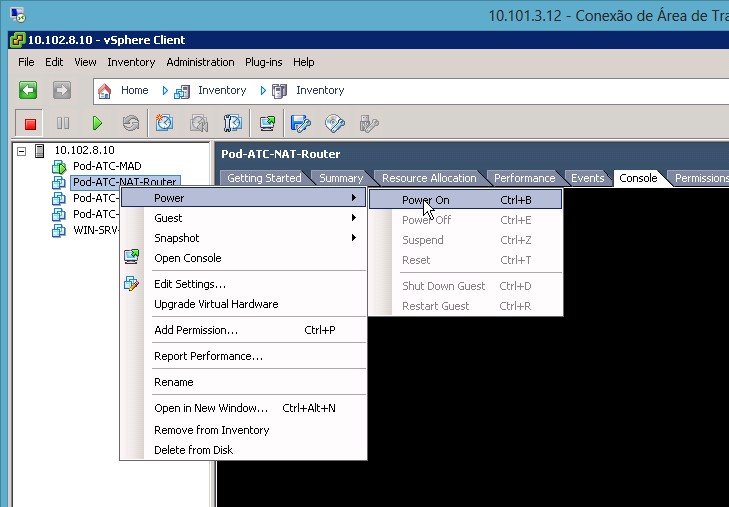Choose Power On in the submenu
729x507 pixels.
426,200
